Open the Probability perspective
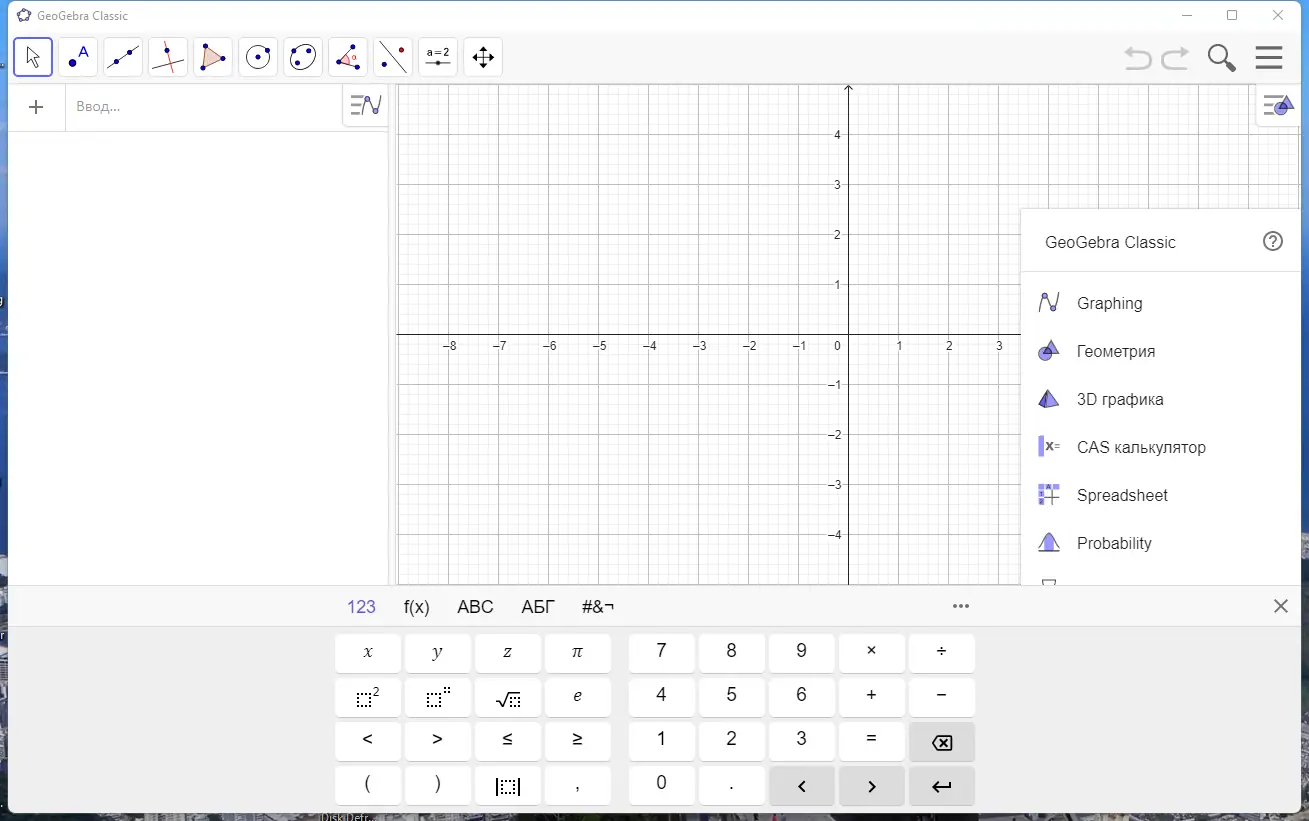The height and width of the screenshot is (821, 1309). (x=1160, y=543)
